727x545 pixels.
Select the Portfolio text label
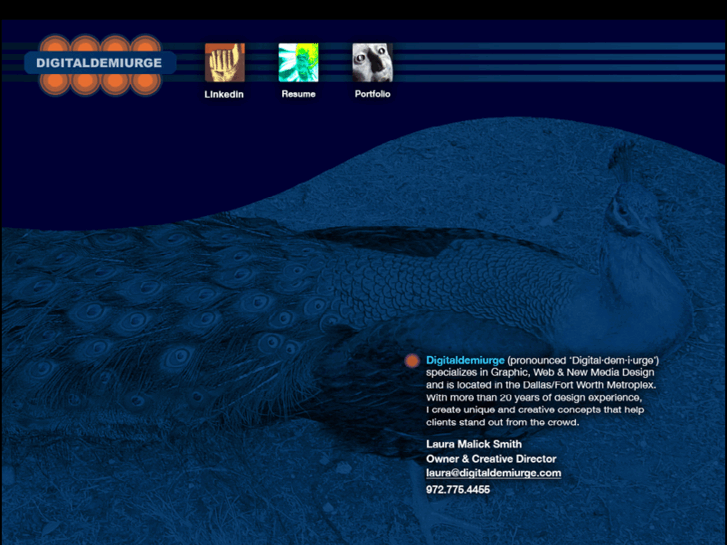click(372, 94)
